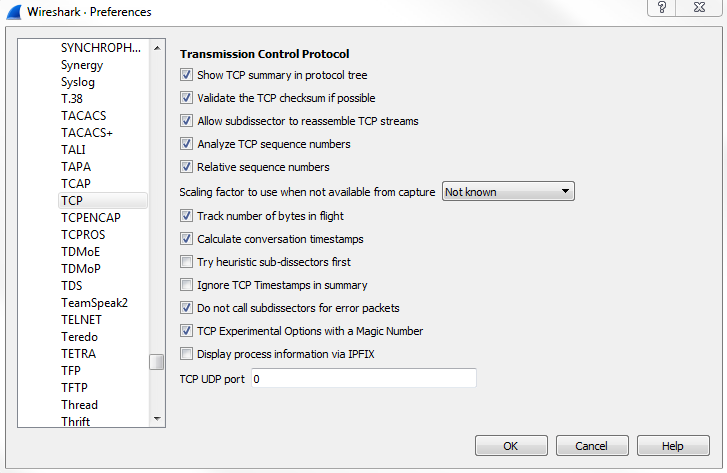
Task: Select TELNET protocol in the list
Action: tap(81, 320)
